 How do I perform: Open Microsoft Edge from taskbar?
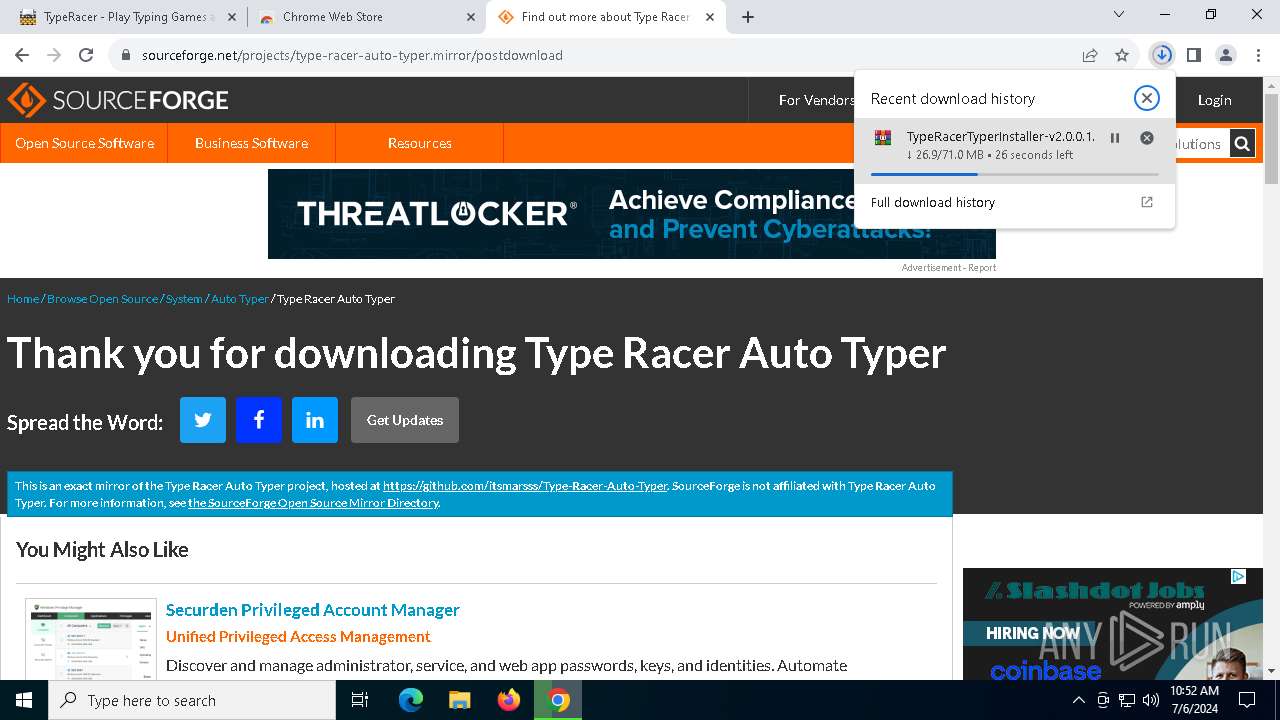click(411, 700)
